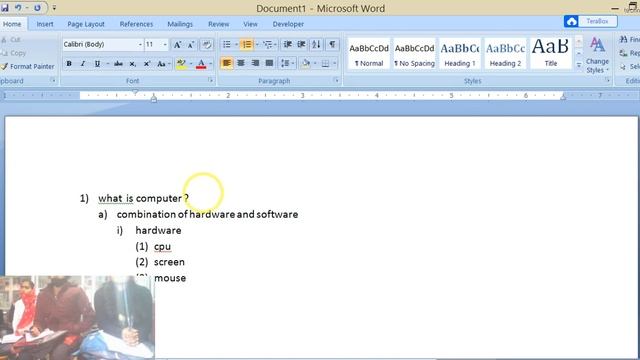Image resolution: width=640 pixels, height=360 pixels.
Task: Open the font size dropdown
Action: click(165, 44)
